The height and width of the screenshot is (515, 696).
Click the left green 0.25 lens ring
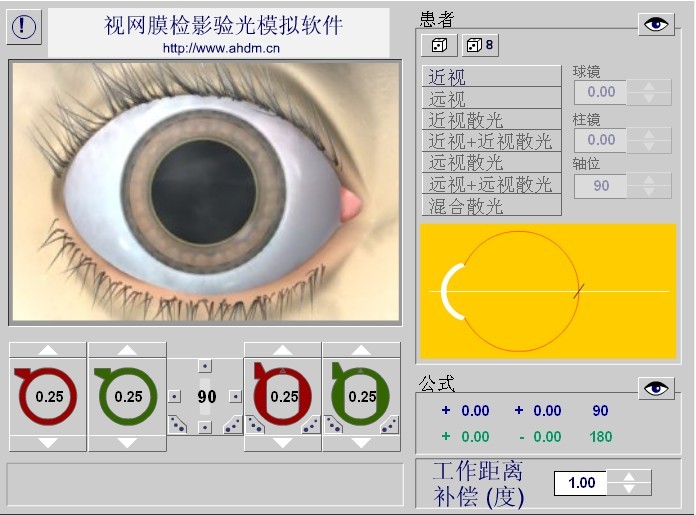[x=127, y=396]
